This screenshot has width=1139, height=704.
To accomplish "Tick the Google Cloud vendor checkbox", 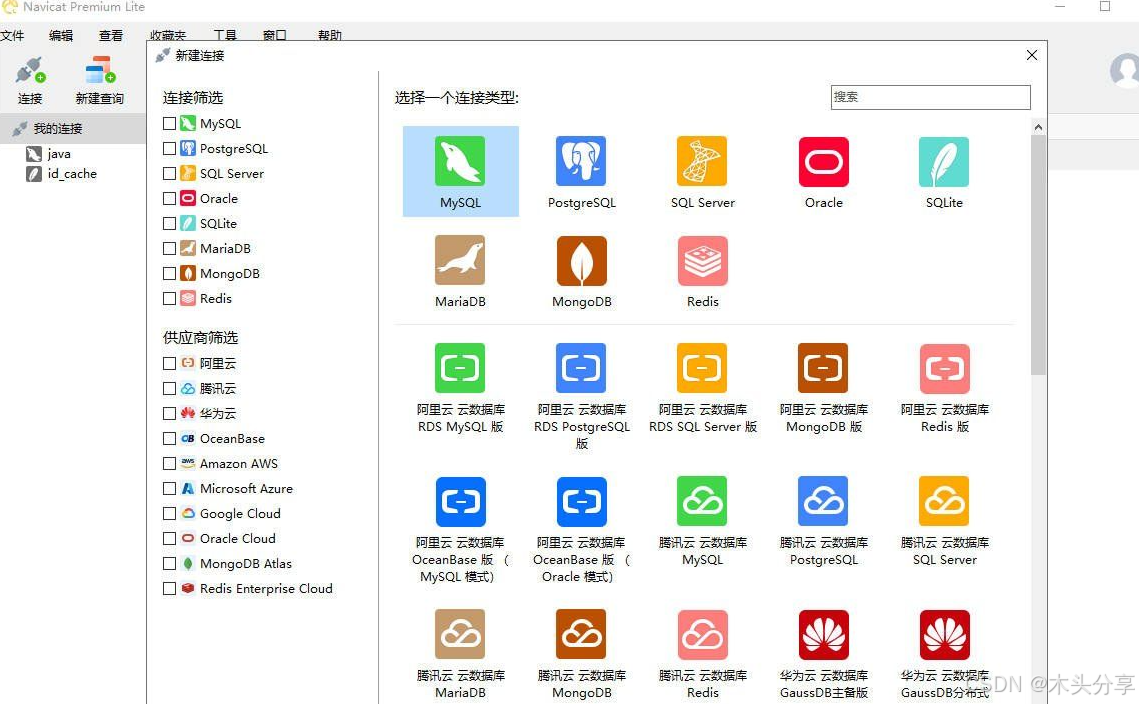I will (169, 514).
